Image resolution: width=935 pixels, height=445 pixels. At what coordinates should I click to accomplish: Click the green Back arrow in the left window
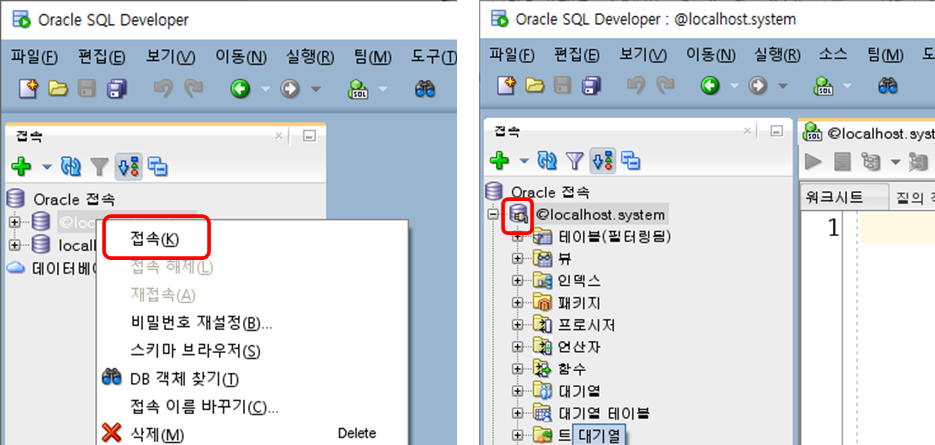240,89
